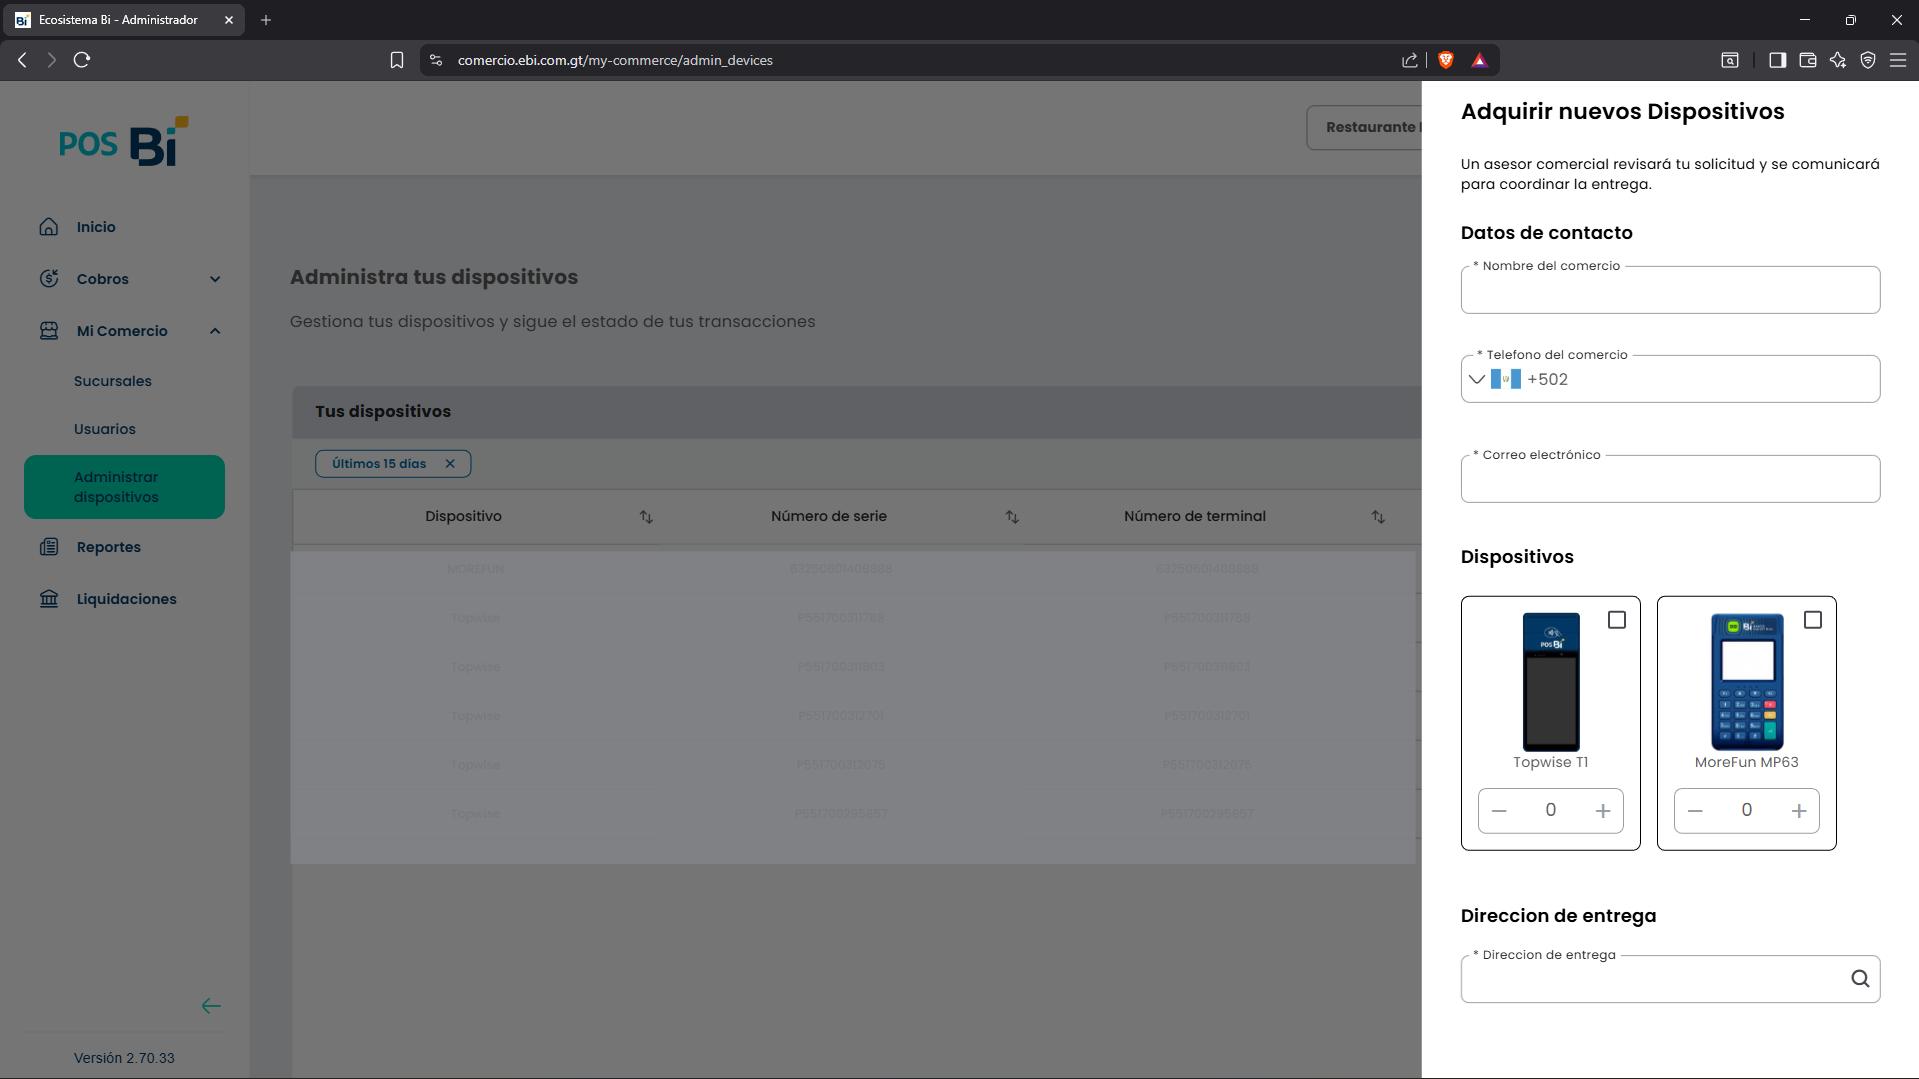
Task: Increase Topwise T1 quantity with plus
Action: point(1602,811)
